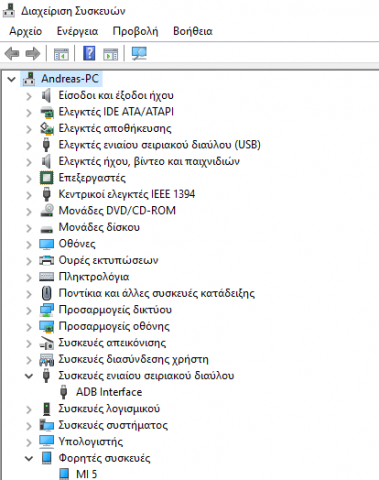Screen dimensions: 379x480
Task: Click the mouse icon beside Ποντίκια και άλλες συσκευές
Action: coord(46,293)
